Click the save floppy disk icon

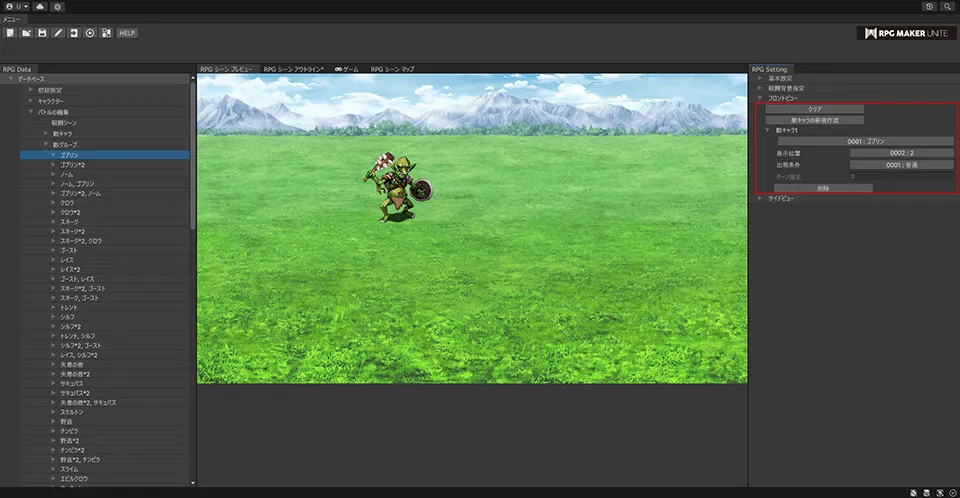pyautogui.click(x=42, y=33)
